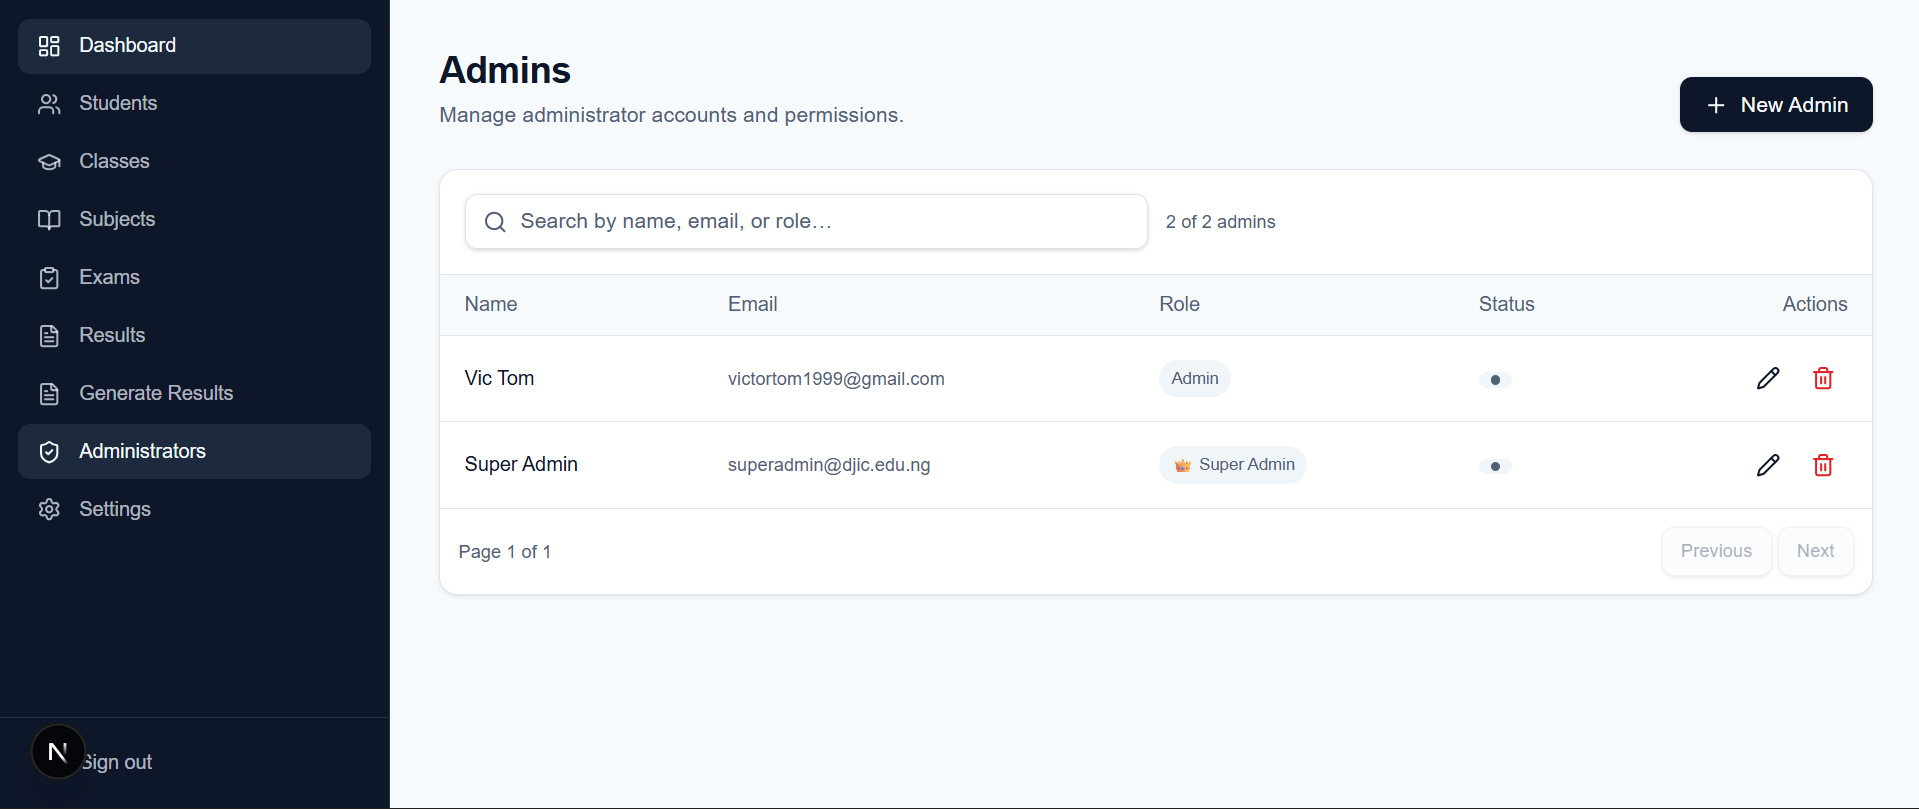Click the Exams clipboard icon
Screen dimensions: 1919x809
click(49, 278)
